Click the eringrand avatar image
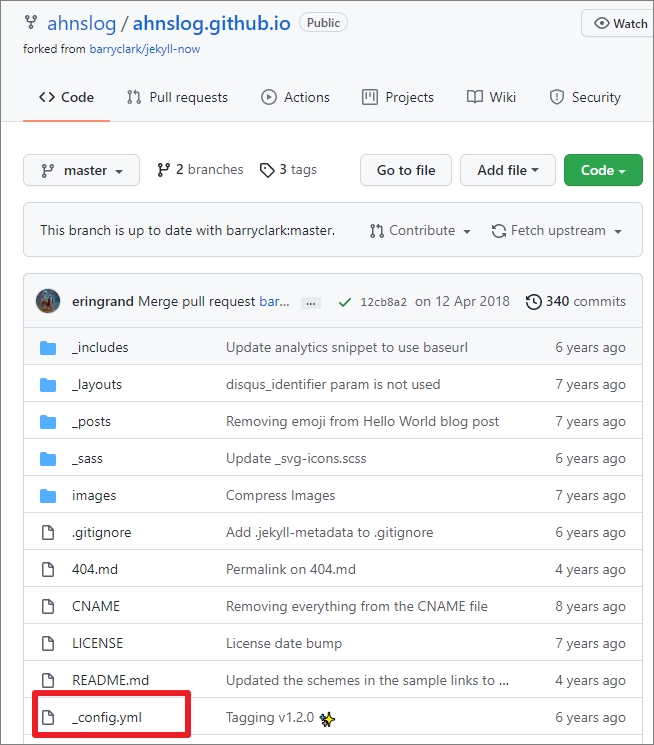Viewport: 654px width, 745px height. 48,301
